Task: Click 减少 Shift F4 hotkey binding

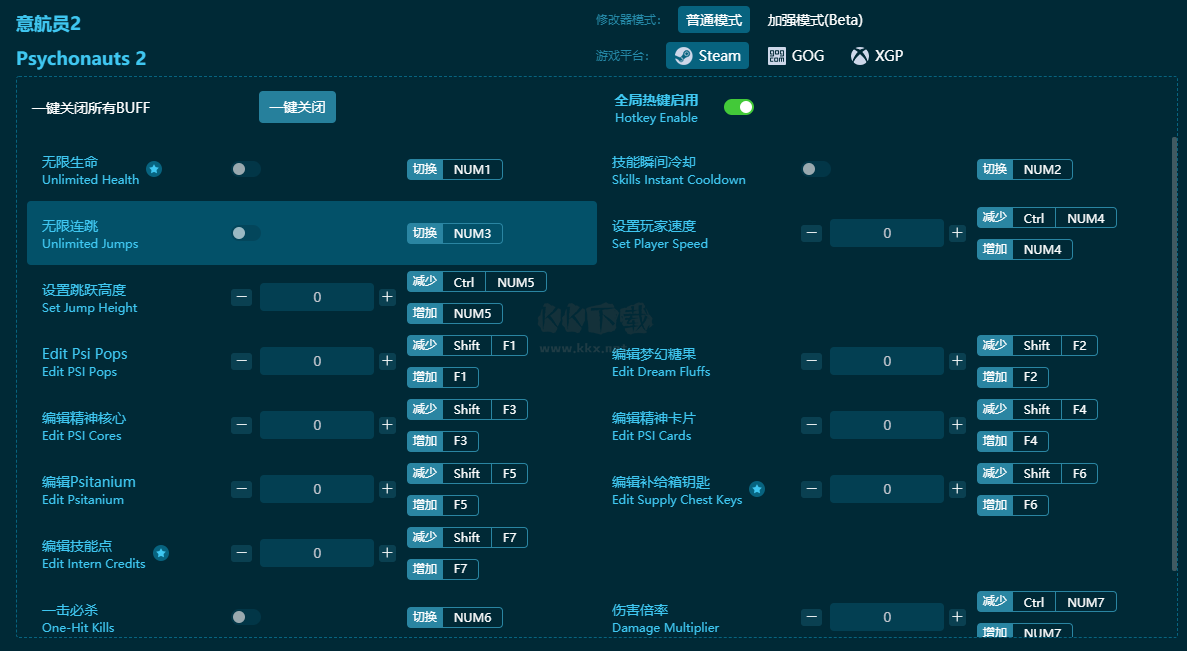Action: (x=1037, y=410)
